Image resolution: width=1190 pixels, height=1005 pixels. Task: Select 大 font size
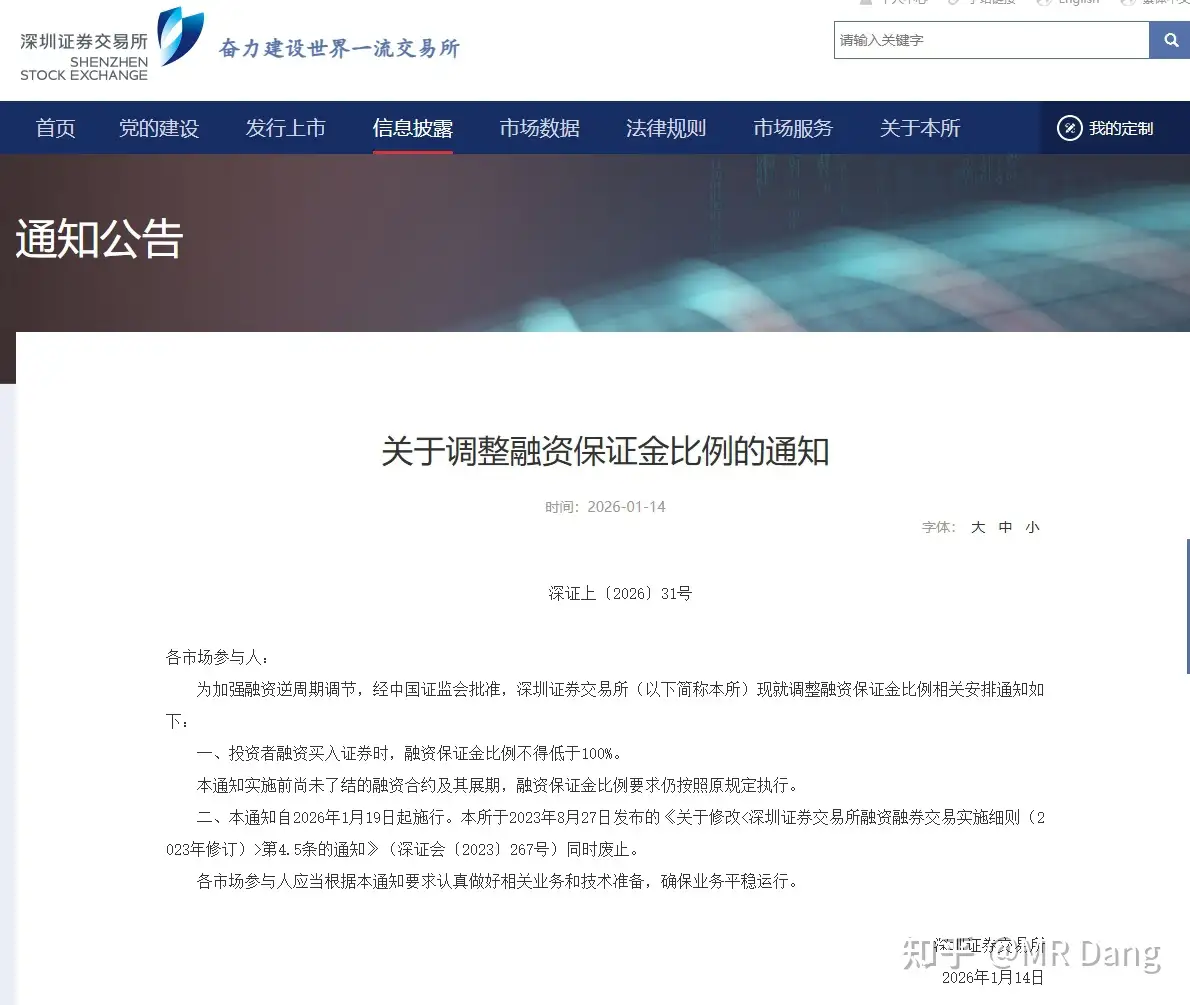[x=977, y=527]
